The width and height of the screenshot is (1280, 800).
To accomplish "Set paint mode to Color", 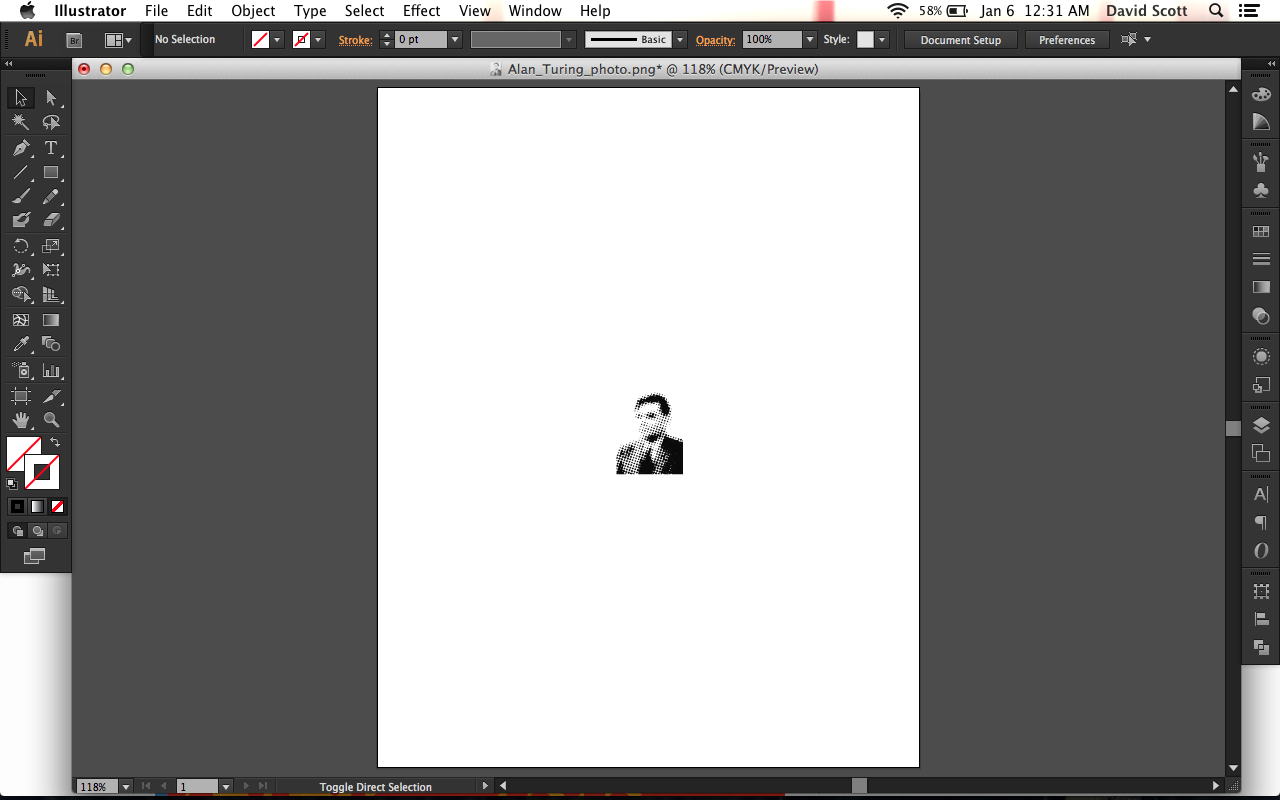I will tap(17, 507).
